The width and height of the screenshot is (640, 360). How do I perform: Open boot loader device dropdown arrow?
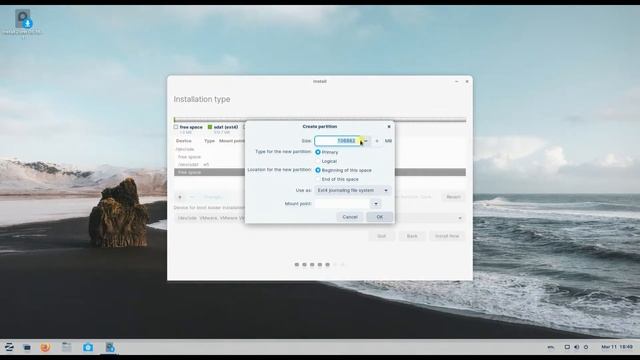point(460,218)
